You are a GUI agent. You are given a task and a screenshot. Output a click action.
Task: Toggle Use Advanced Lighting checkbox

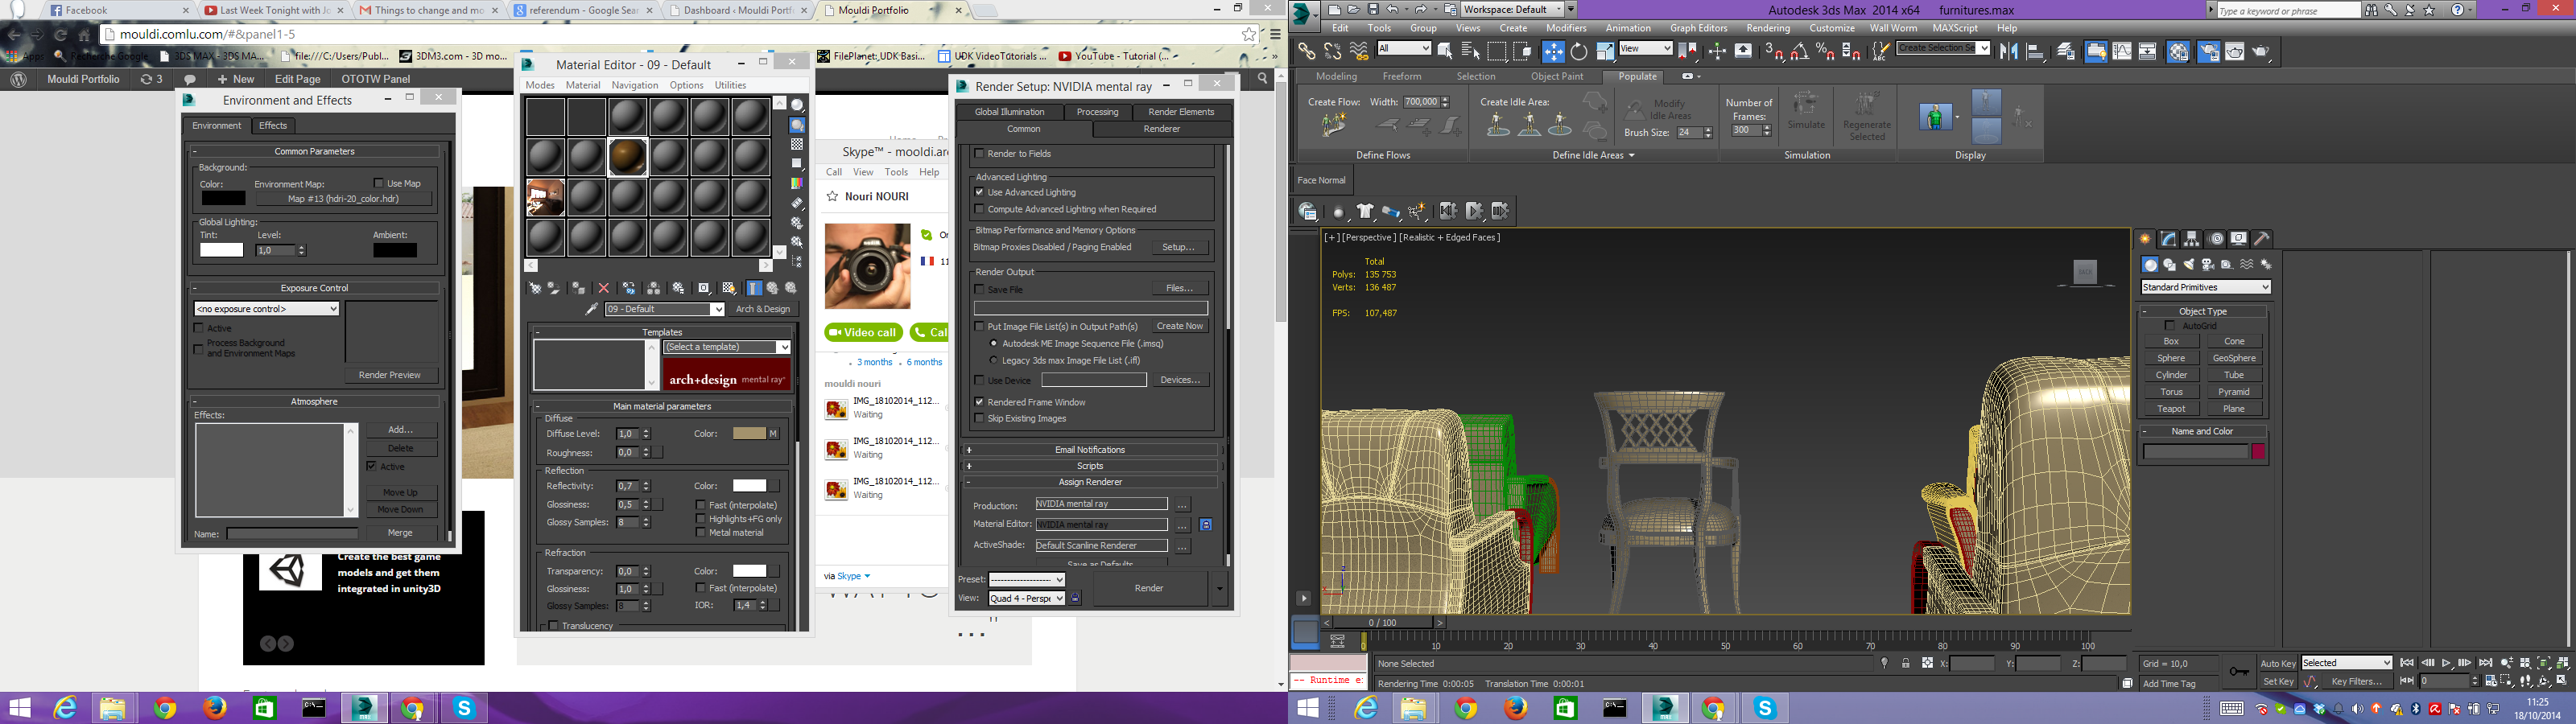[x=979, y=192]
